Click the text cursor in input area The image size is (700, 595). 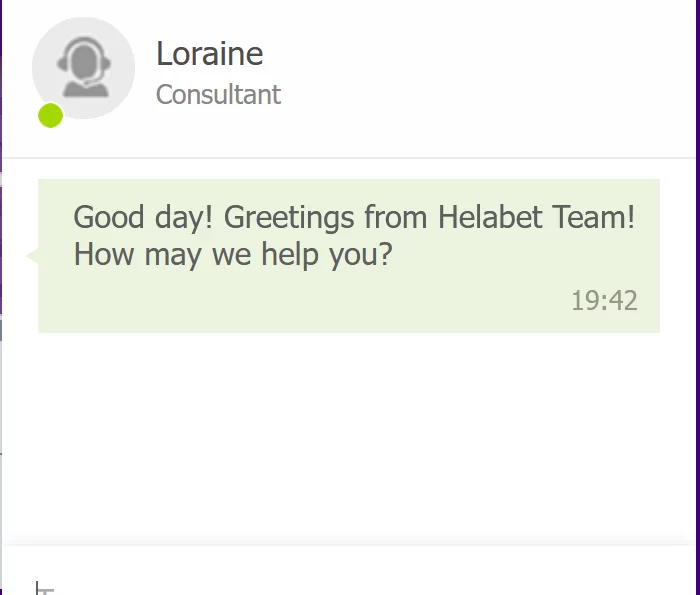[37, 587]
